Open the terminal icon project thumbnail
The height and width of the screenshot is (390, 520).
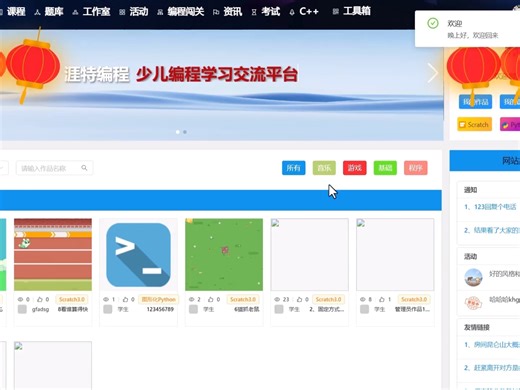138,255
